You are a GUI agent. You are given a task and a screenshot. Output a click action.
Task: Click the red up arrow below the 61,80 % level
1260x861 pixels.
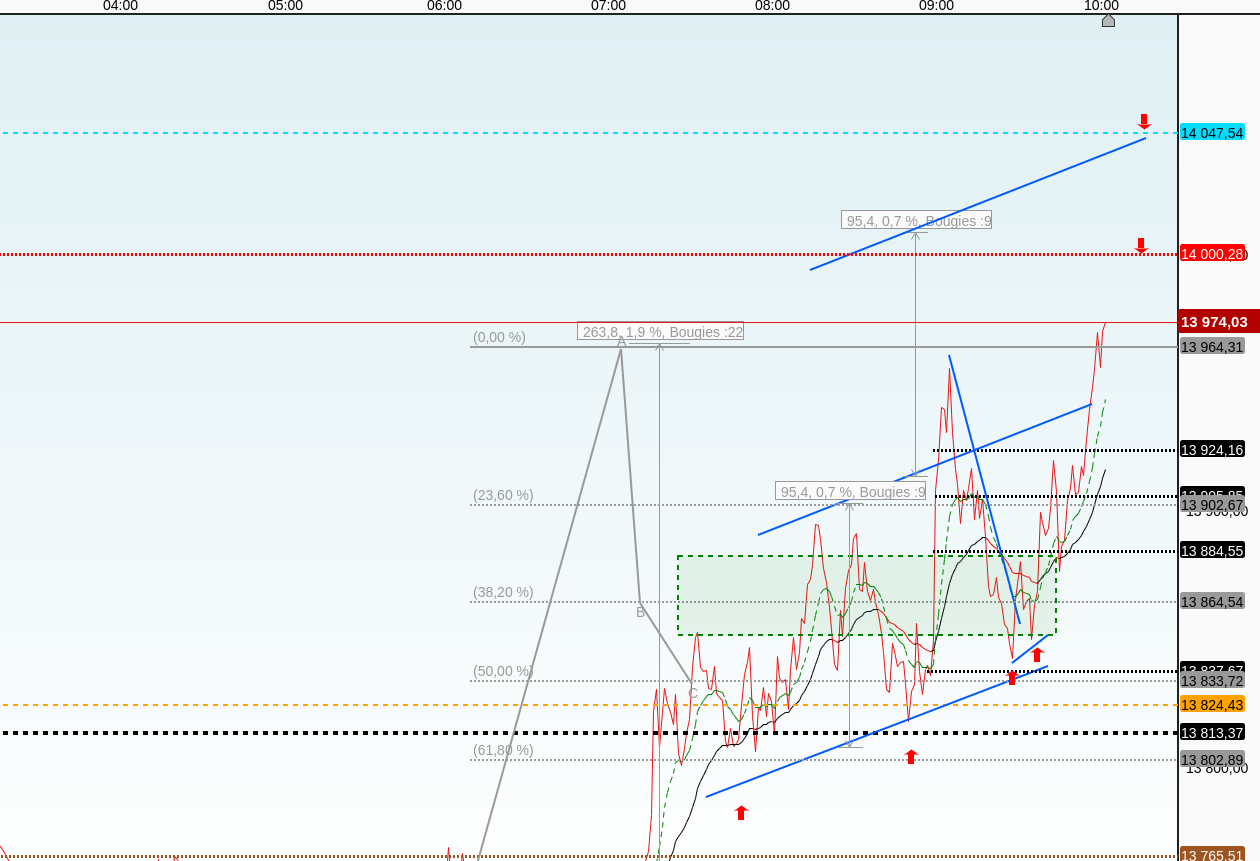(x=911, y=757)
